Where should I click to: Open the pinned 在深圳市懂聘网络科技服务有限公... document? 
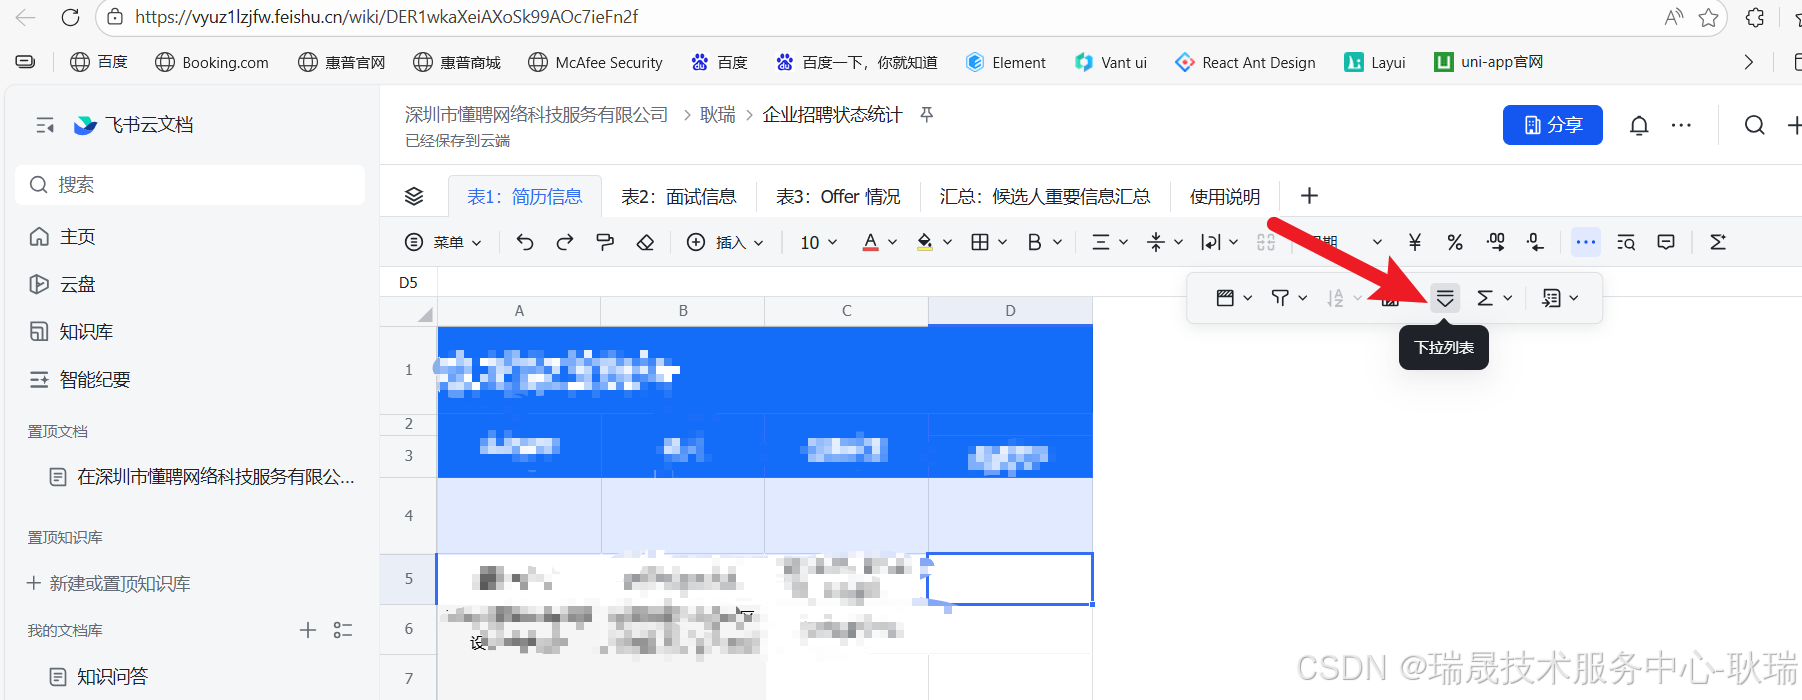tap(202, 477)
